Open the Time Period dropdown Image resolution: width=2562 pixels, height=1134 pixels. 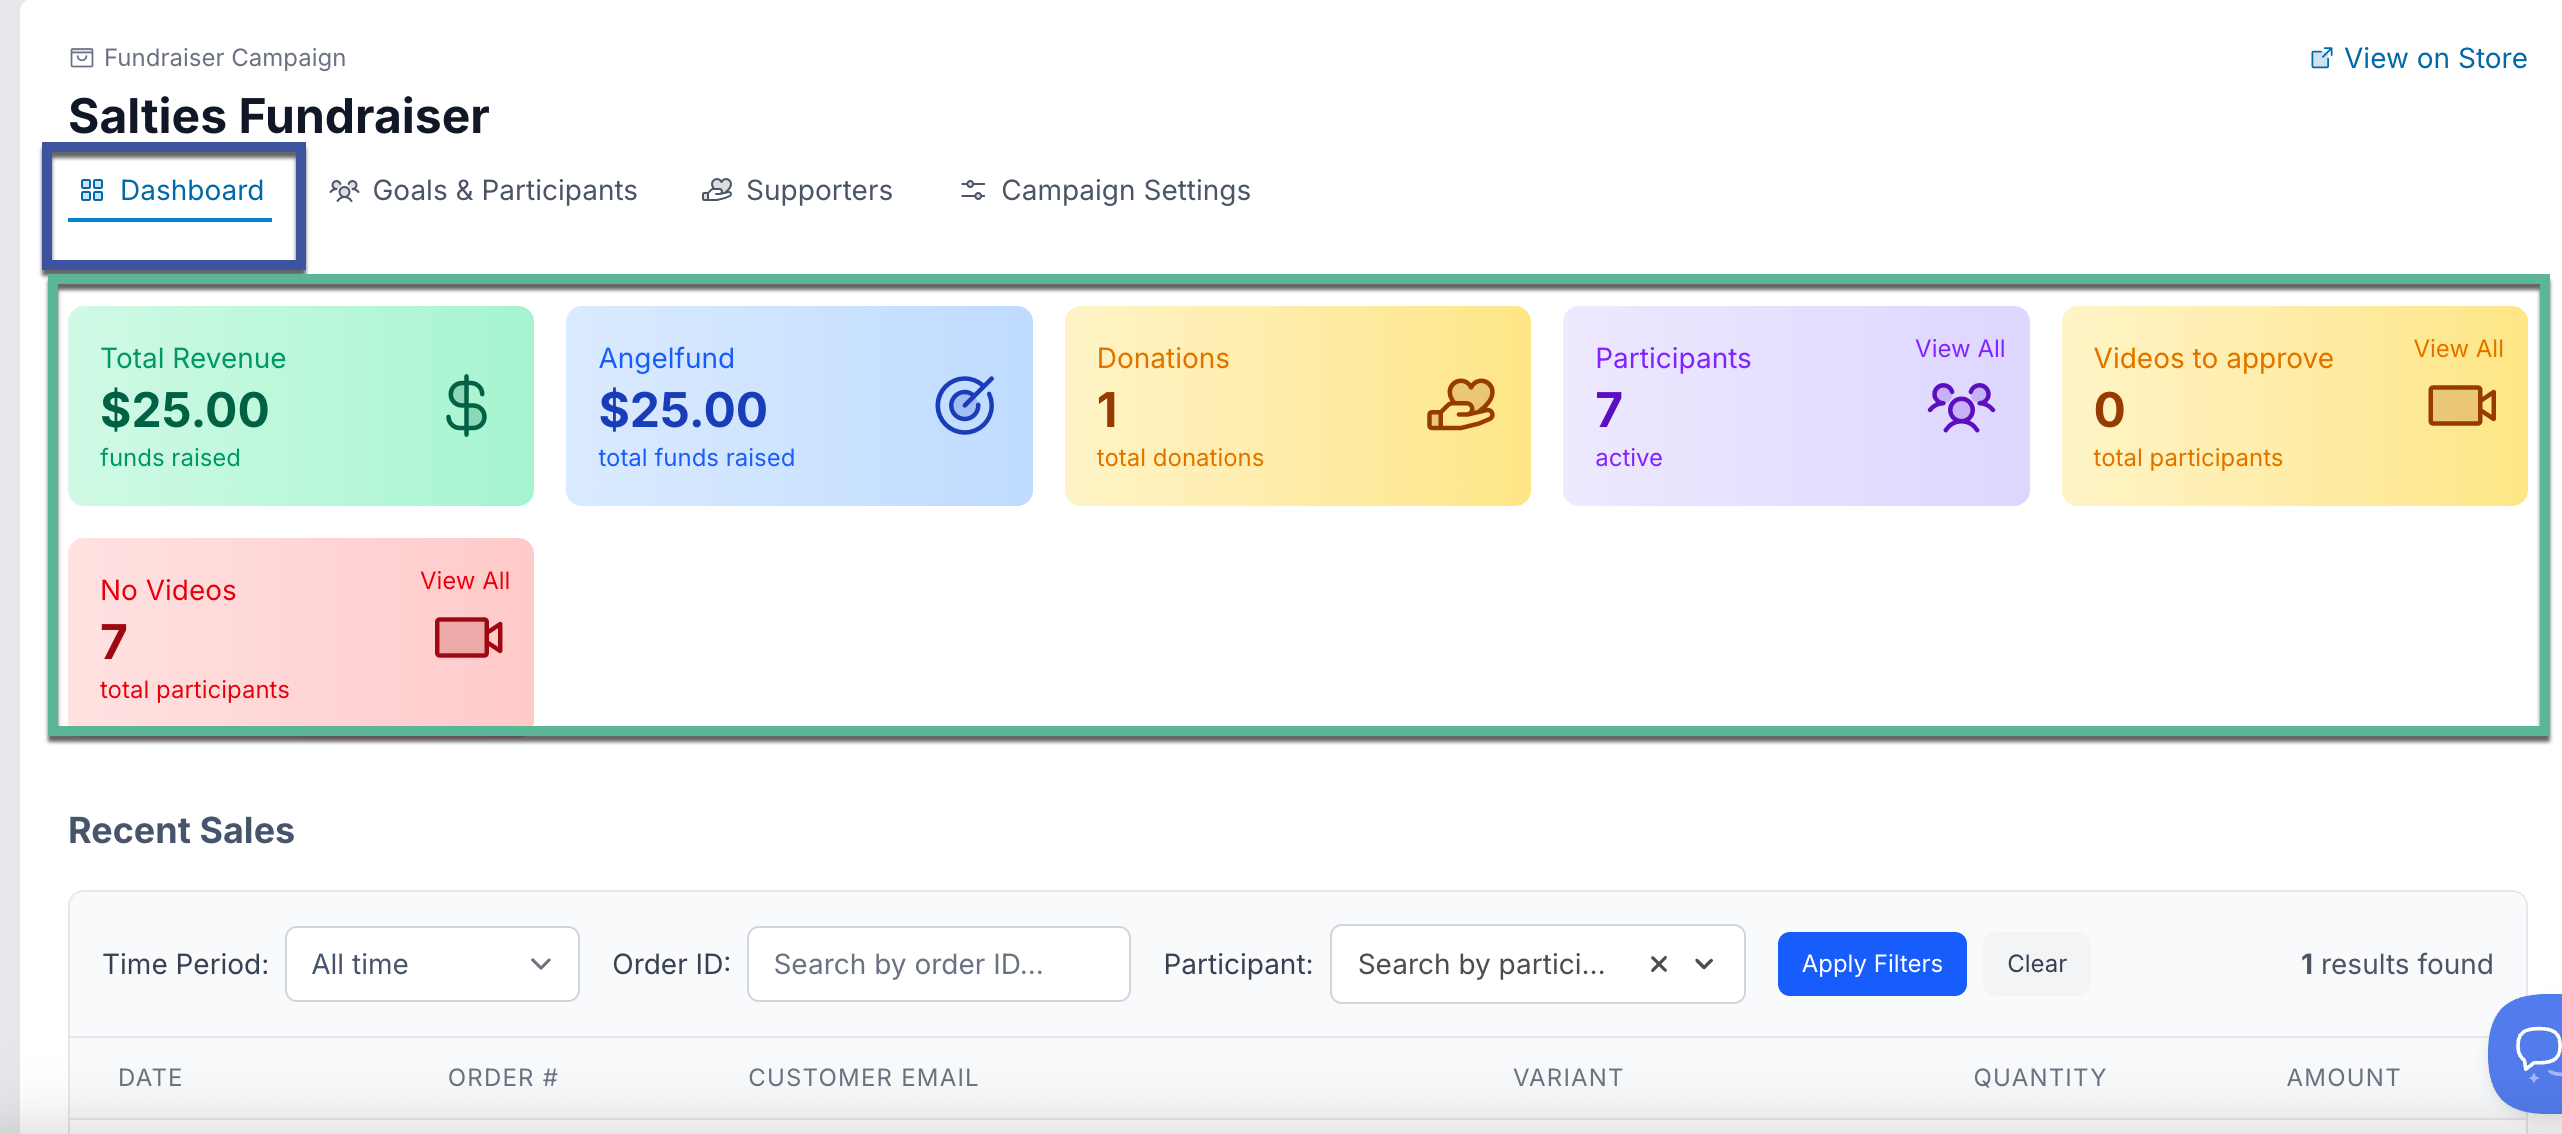pos(432,964)
